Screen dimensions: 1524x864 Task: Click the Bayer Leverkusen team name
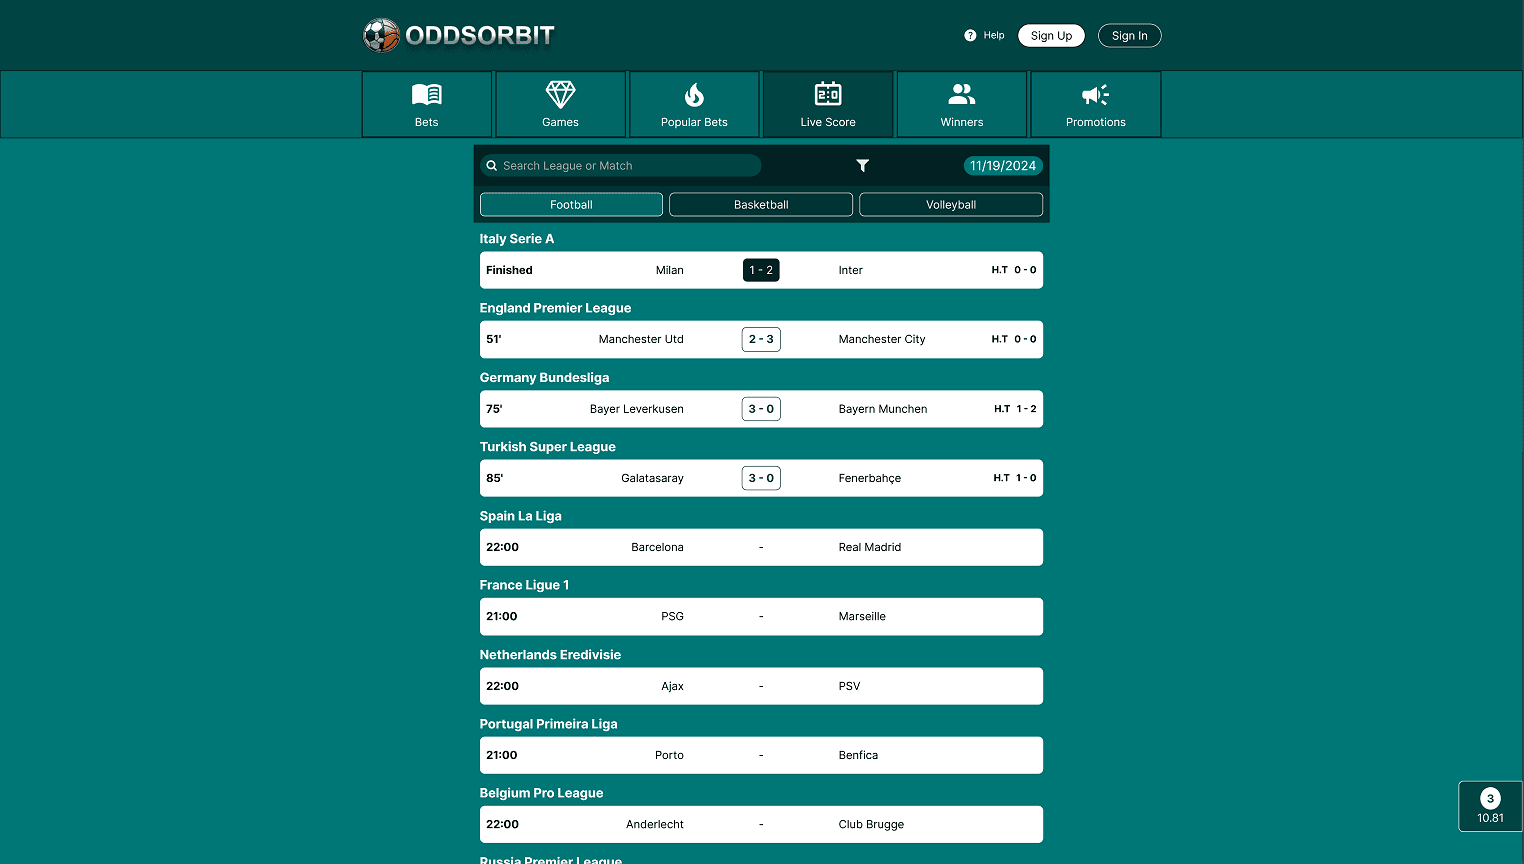tap(637, 409)
